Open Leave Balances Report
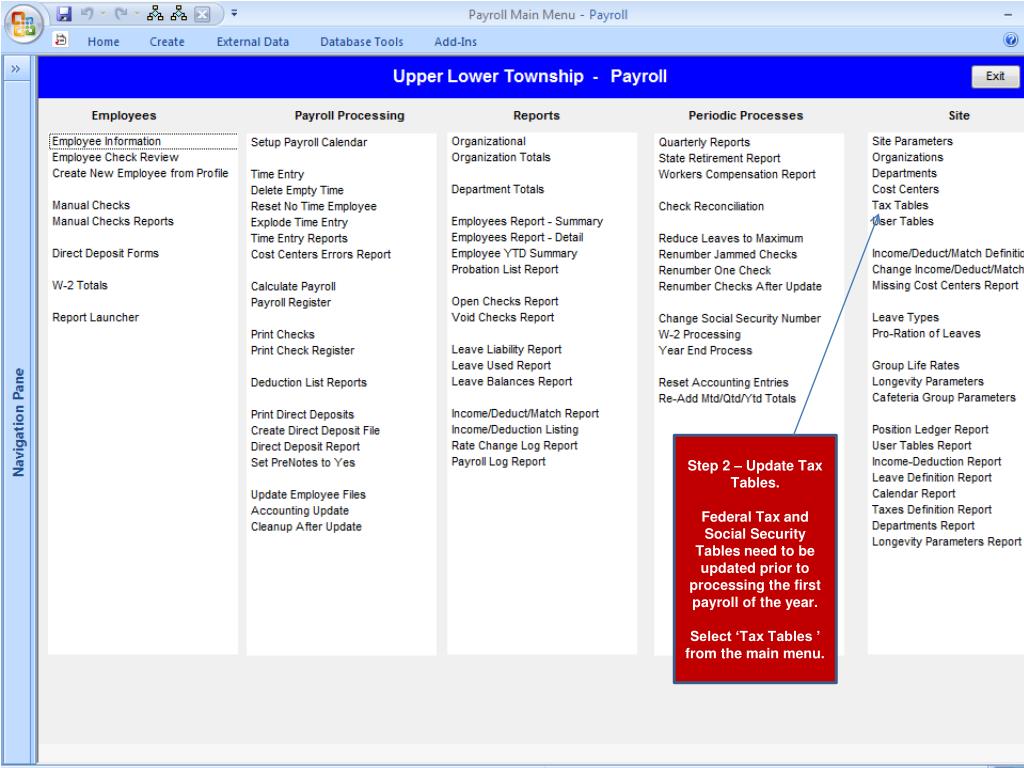Viewport: 1024px width, 768px height. click(511, 381)
